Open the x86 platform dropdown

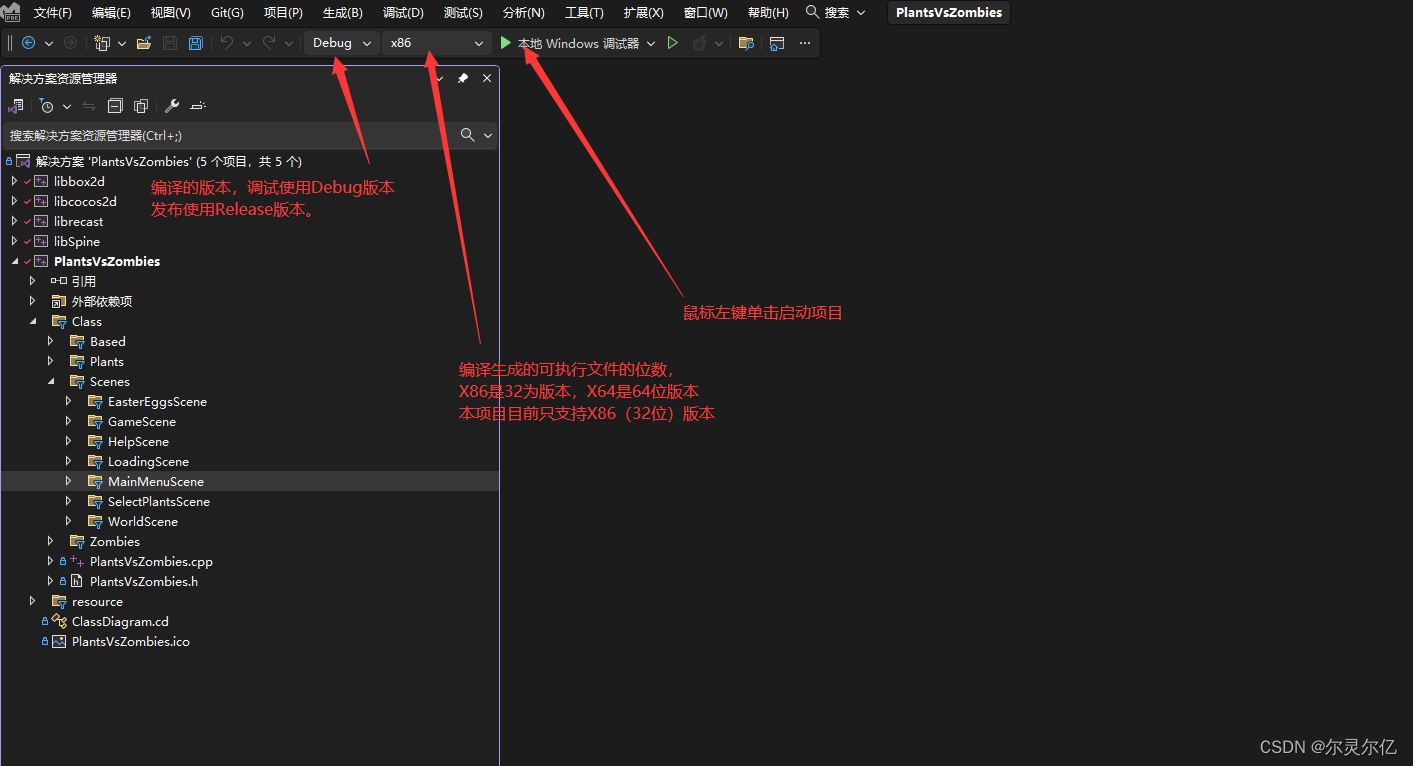(x=436, y=43)
